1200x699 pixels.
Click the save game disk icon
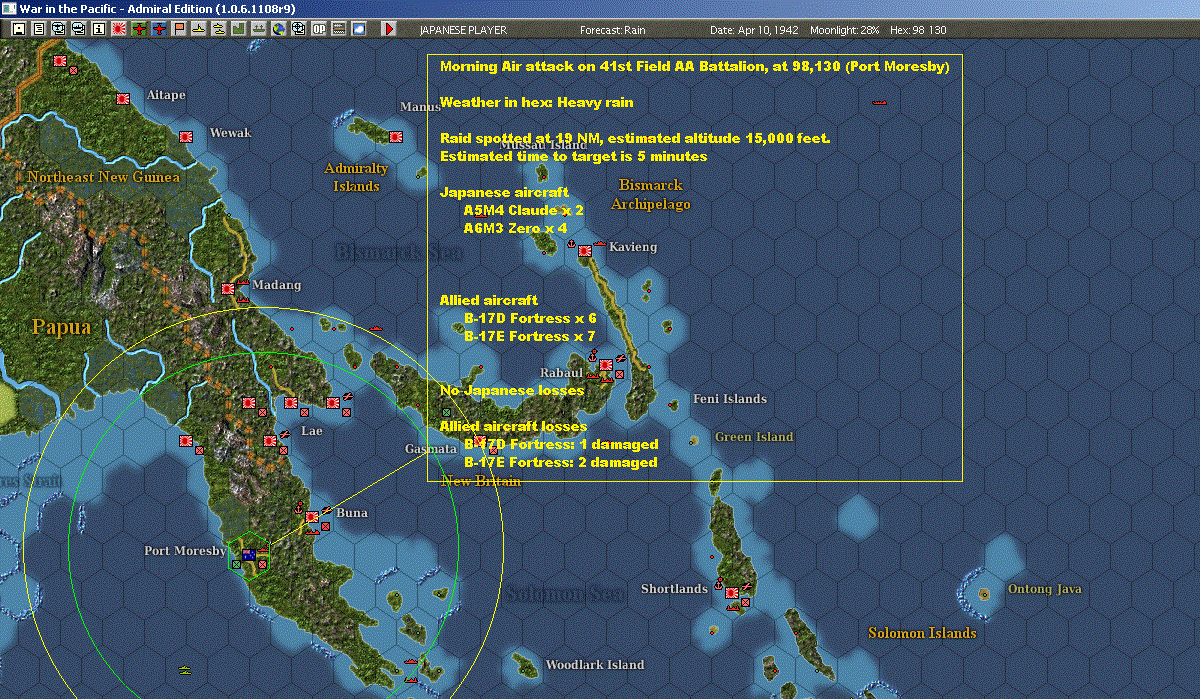(19, 29)
